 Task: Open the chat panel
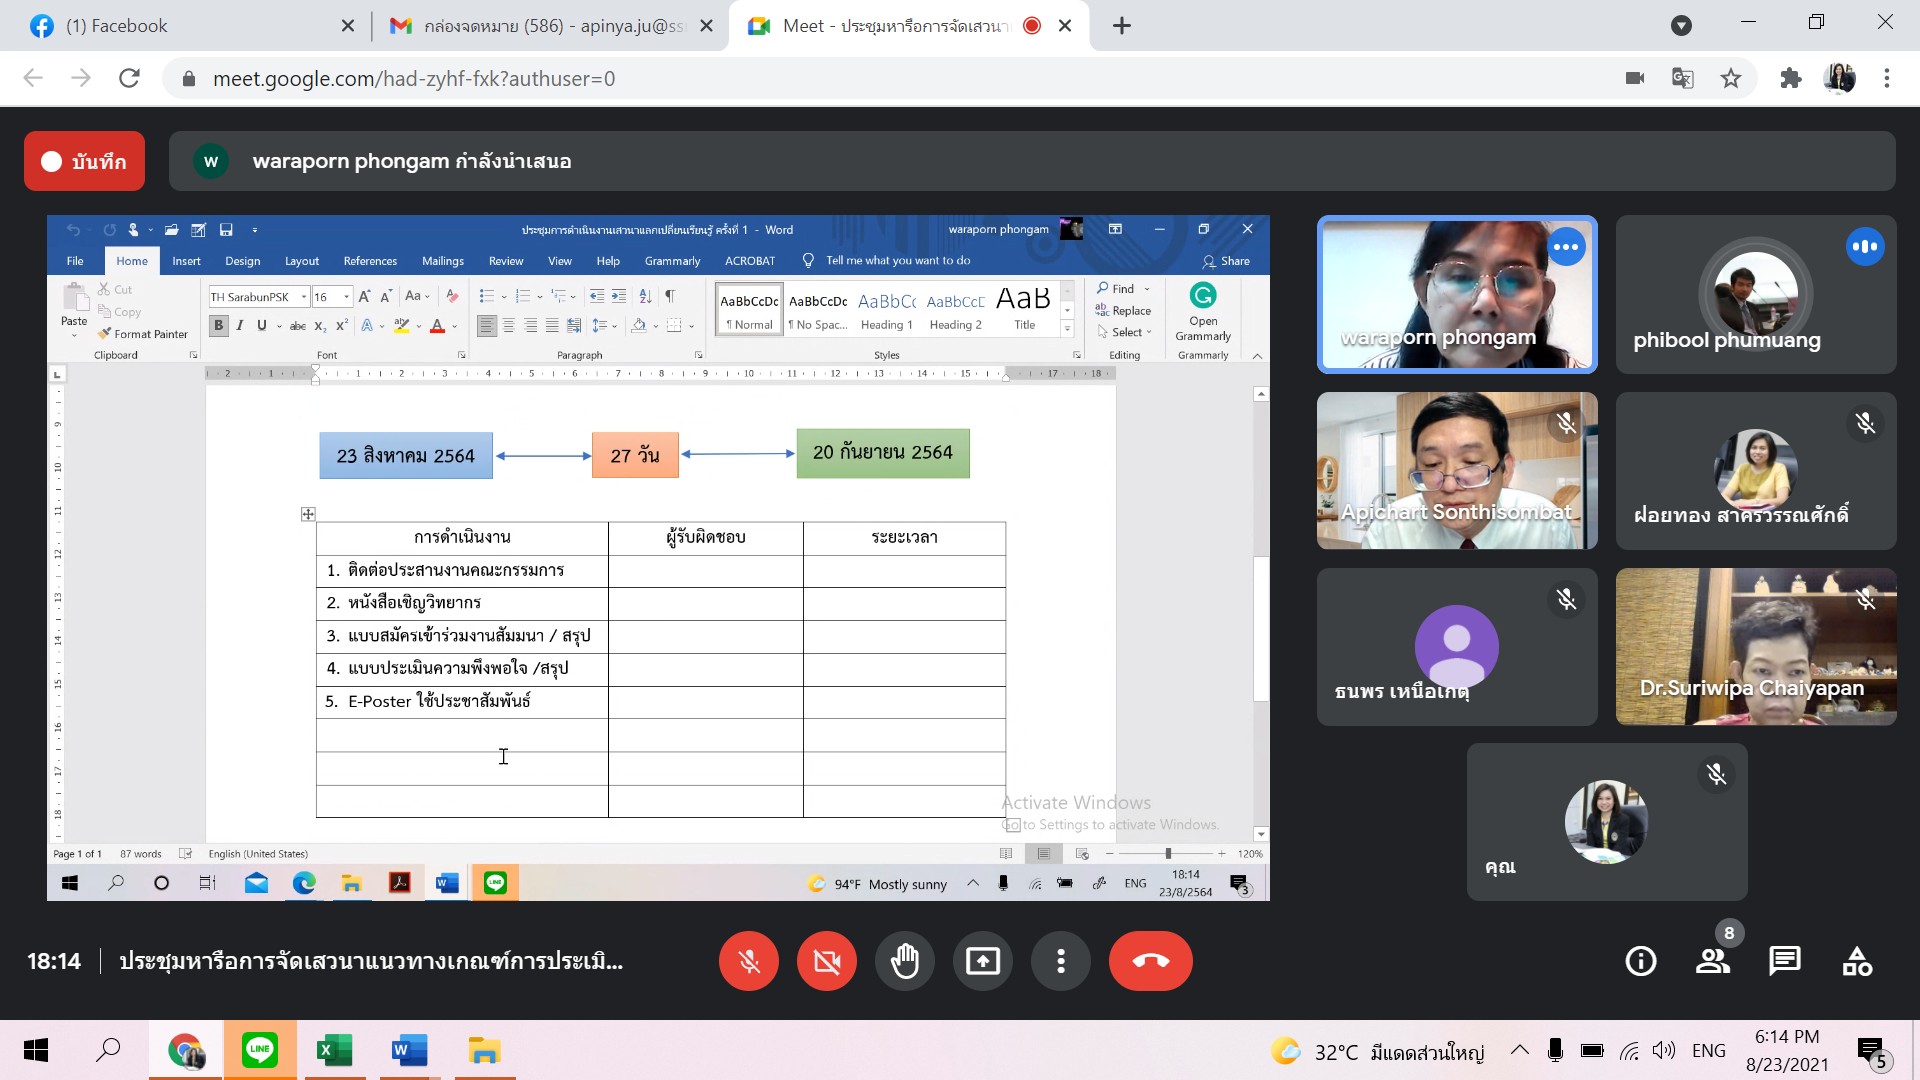point(1785,961)
